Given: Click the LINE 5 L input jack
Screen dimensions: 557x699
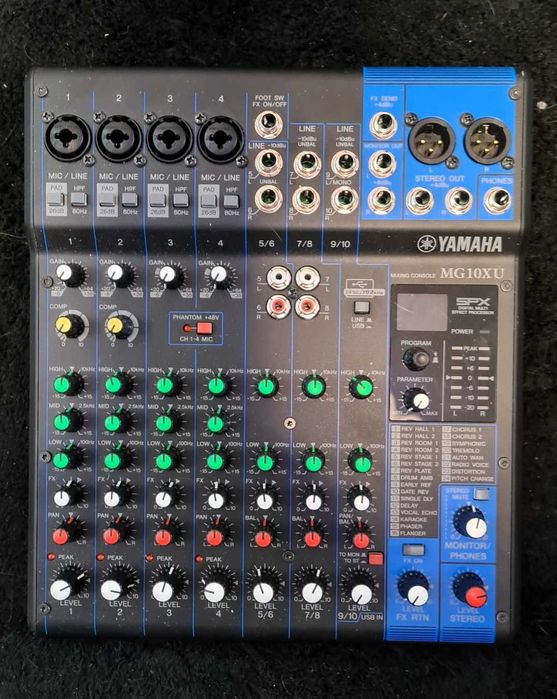Looking at the screenshot, I should 268,163.
